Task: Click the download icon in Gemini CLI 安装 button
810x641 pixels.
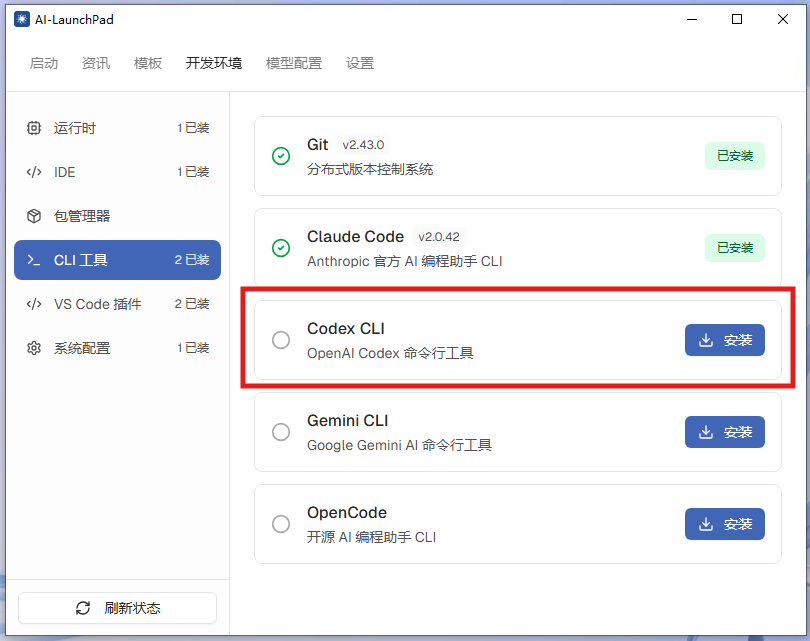Action: 706,432
